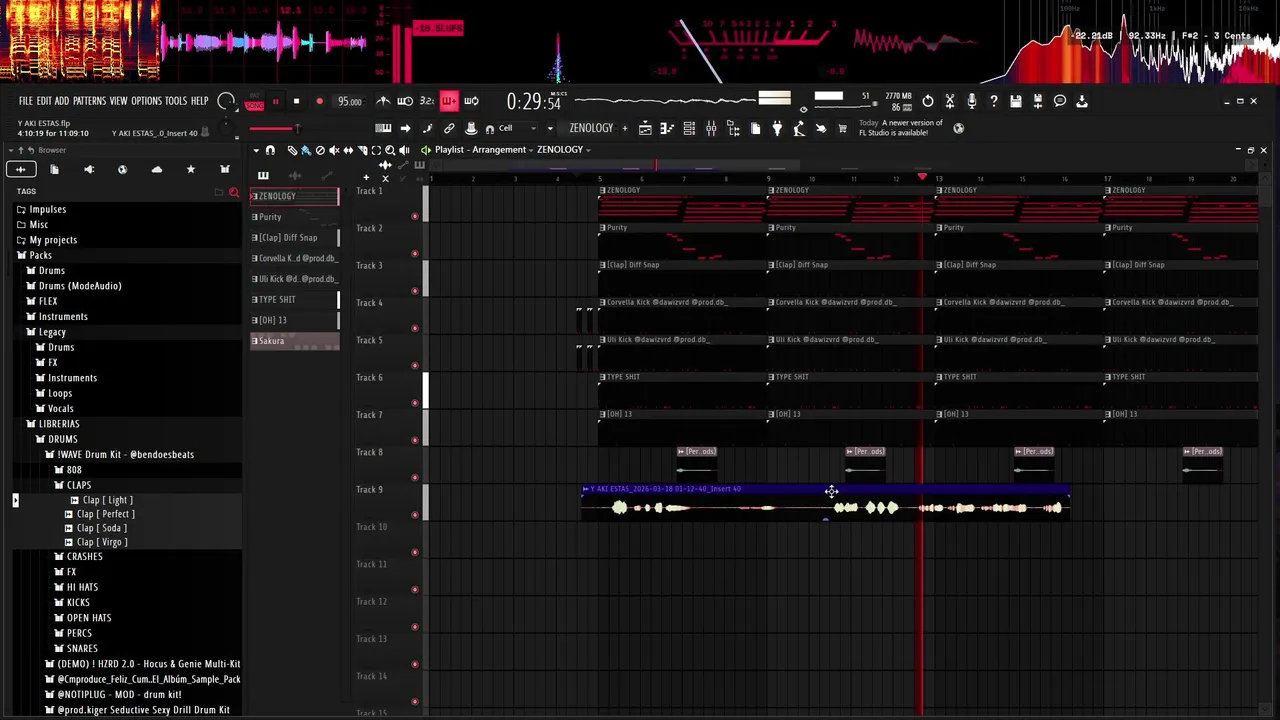Image resolution: width=1280 pixels, height=720 pixels.
Task: Save the project with the floppy icon
Action: pyautogui.click(x=1016, y=101)
